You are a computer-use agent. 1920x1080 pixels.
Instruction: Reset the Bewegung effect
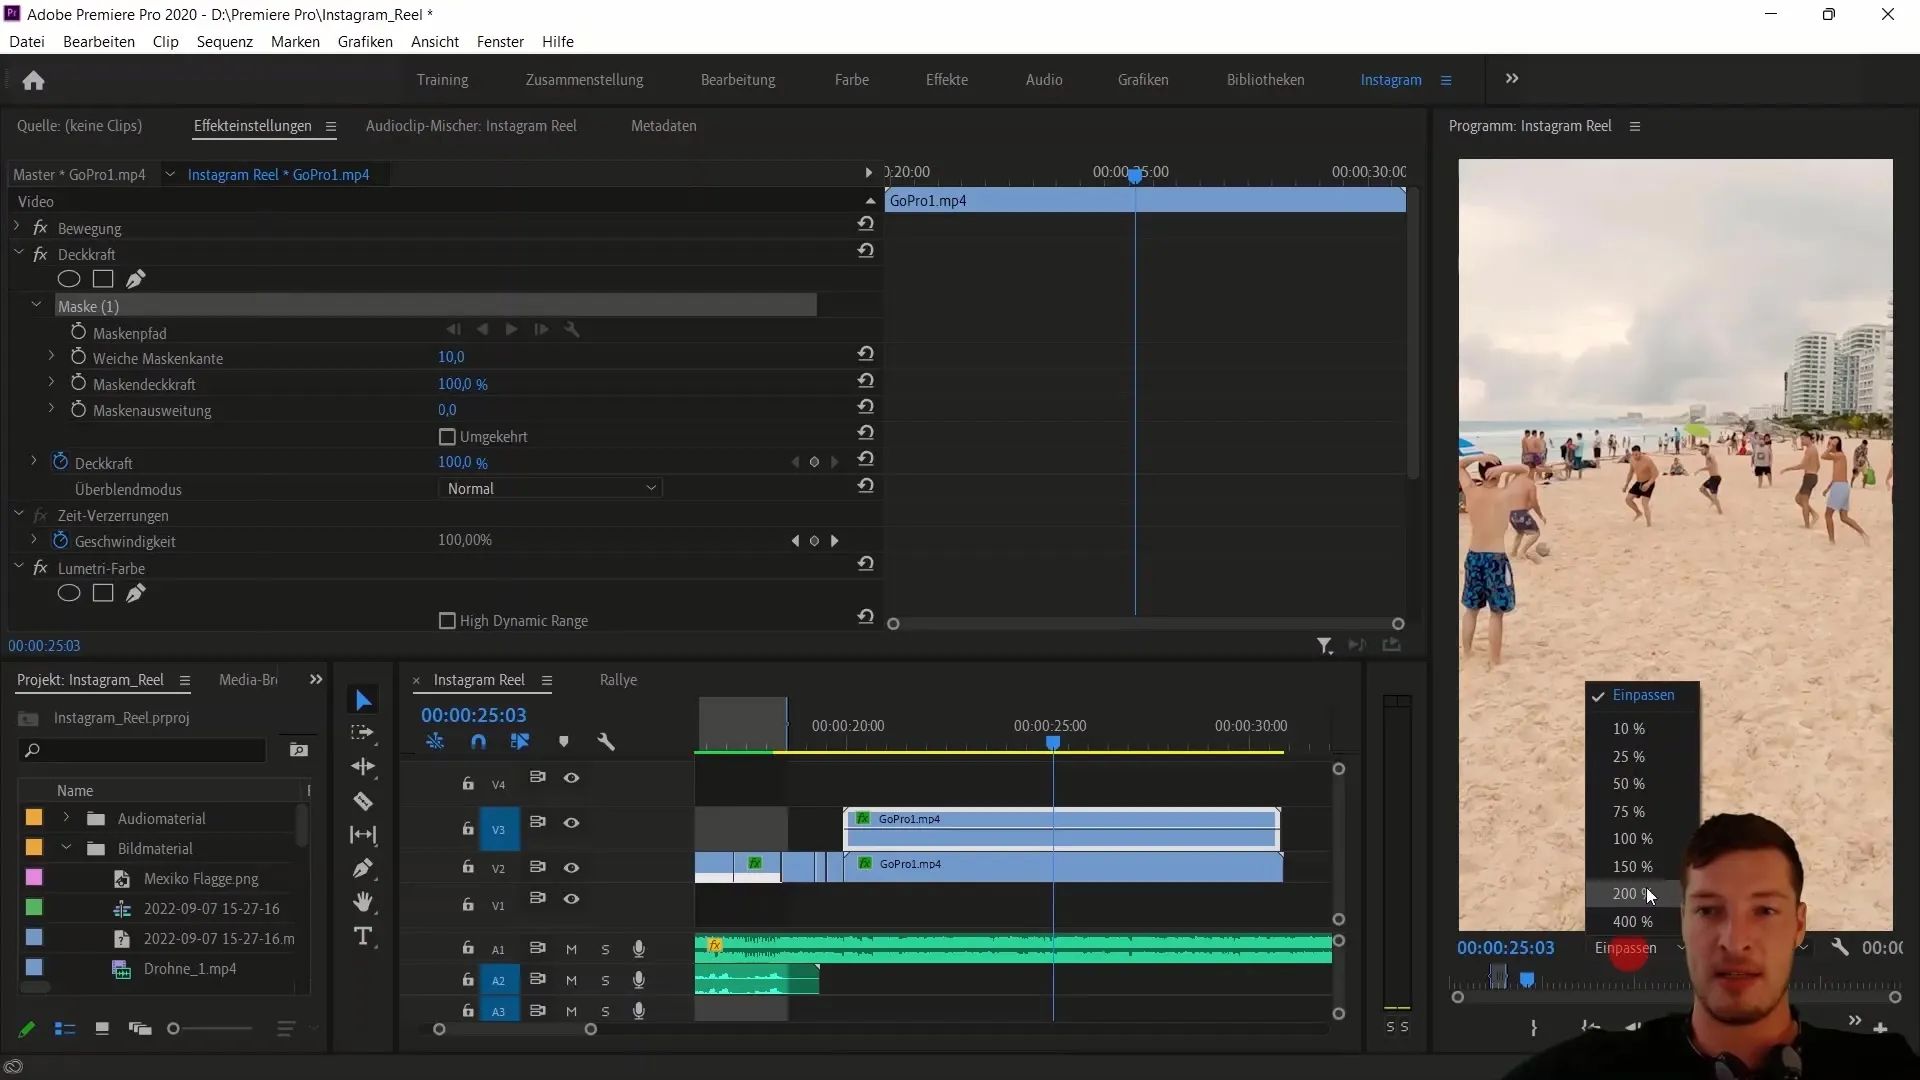tap(866, 224)
